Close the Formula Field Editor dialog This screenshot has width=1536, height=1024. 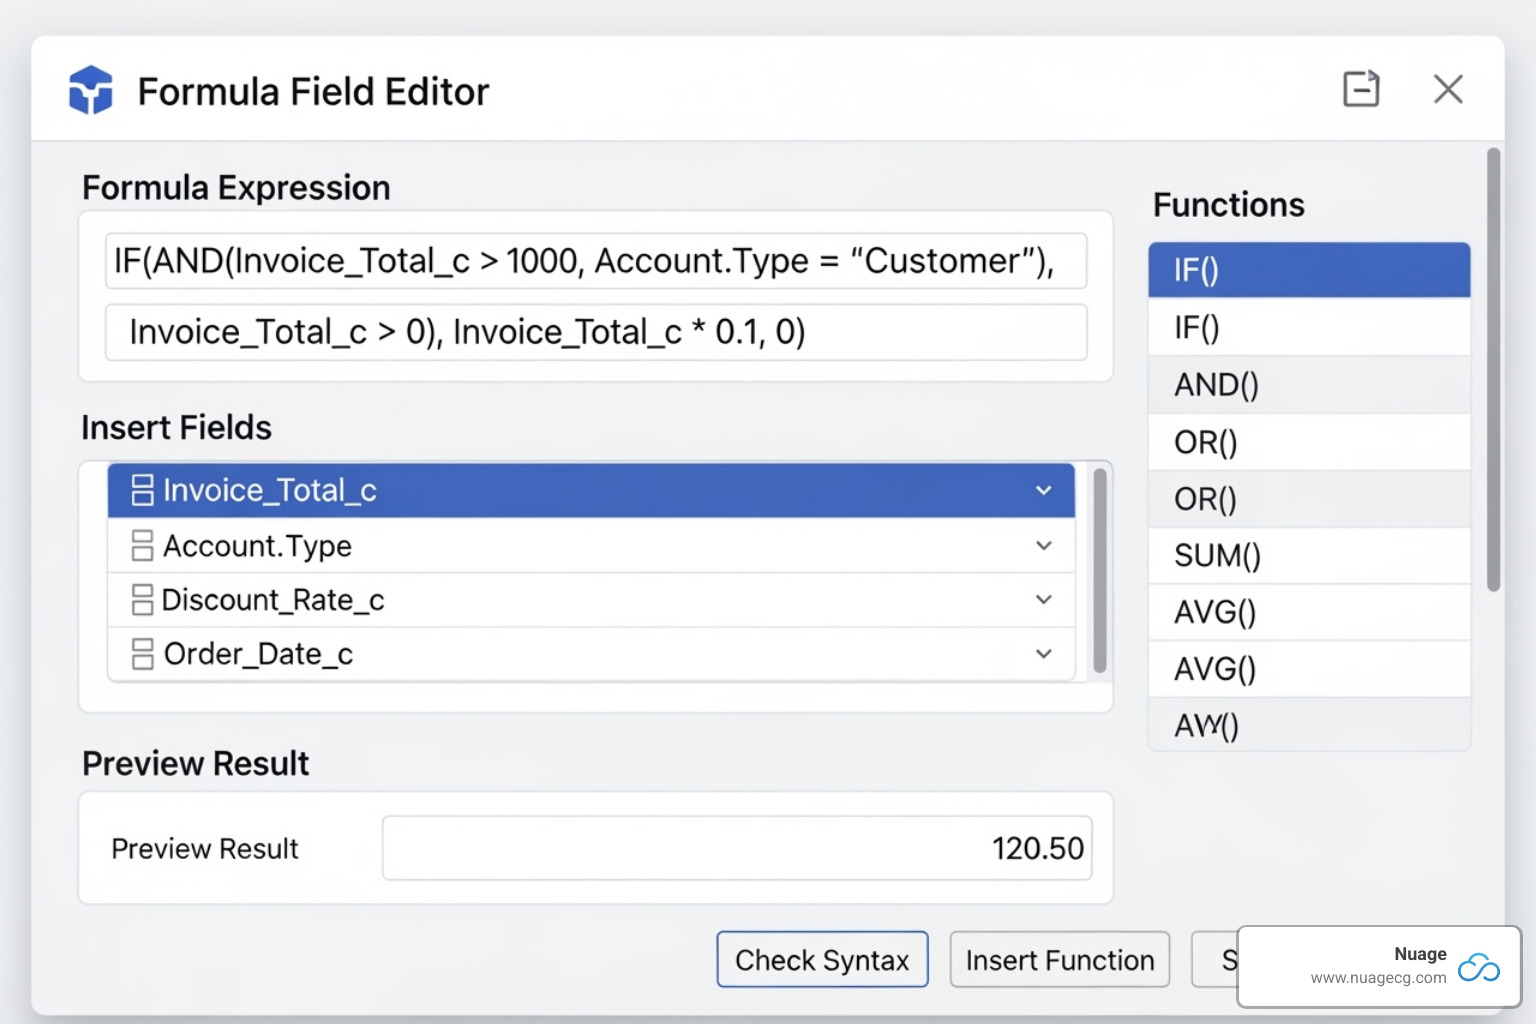click(1447, 89)
